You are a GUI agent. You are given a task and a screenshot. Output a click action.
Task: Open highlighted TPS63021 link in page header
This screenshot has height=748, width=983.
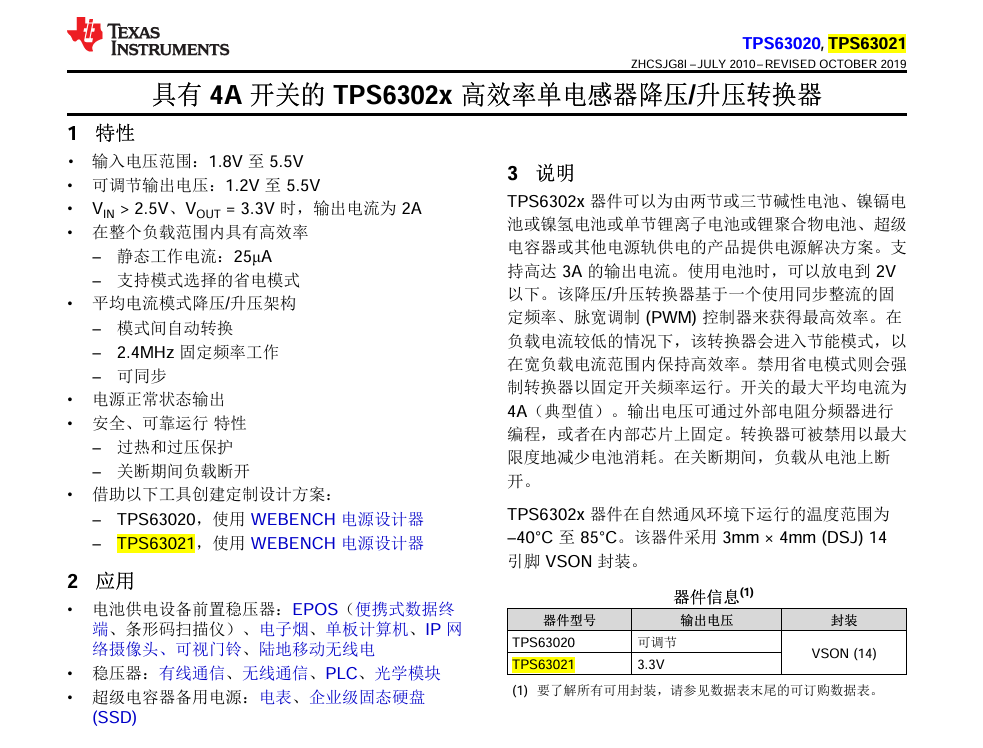(x=867, y=44)
